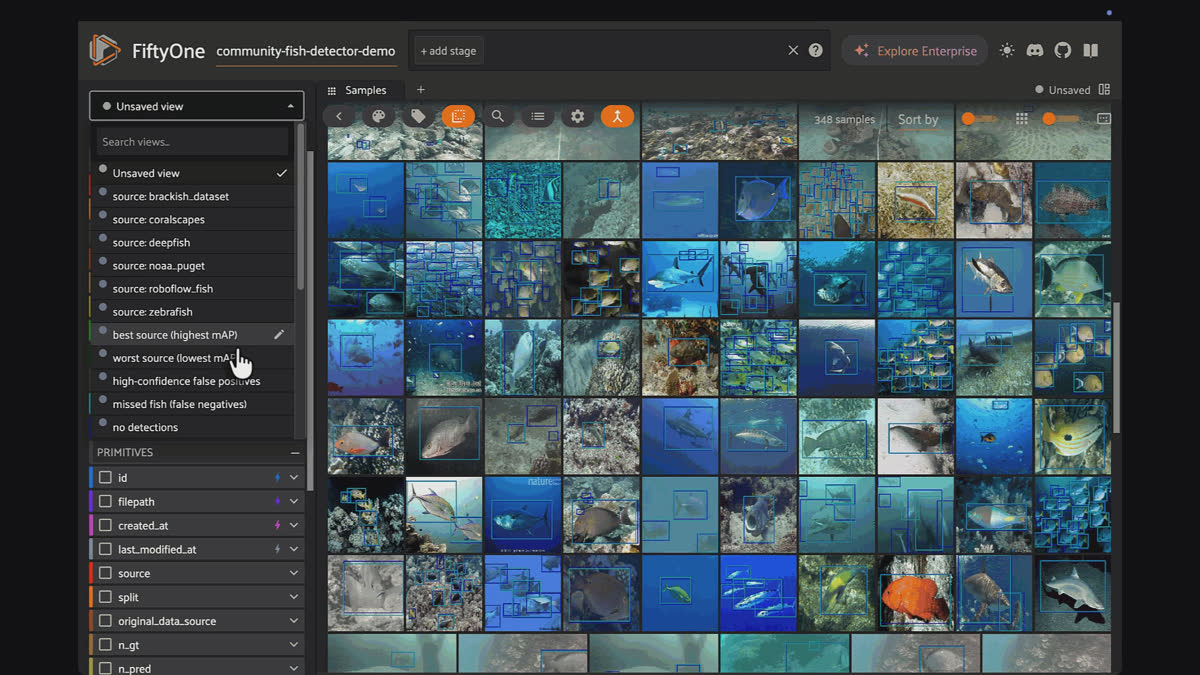This screenshot has width=1200, height=675.
Task: Select 'source: brackish_dataset' saved view
Action: click(x=192, y=196)
